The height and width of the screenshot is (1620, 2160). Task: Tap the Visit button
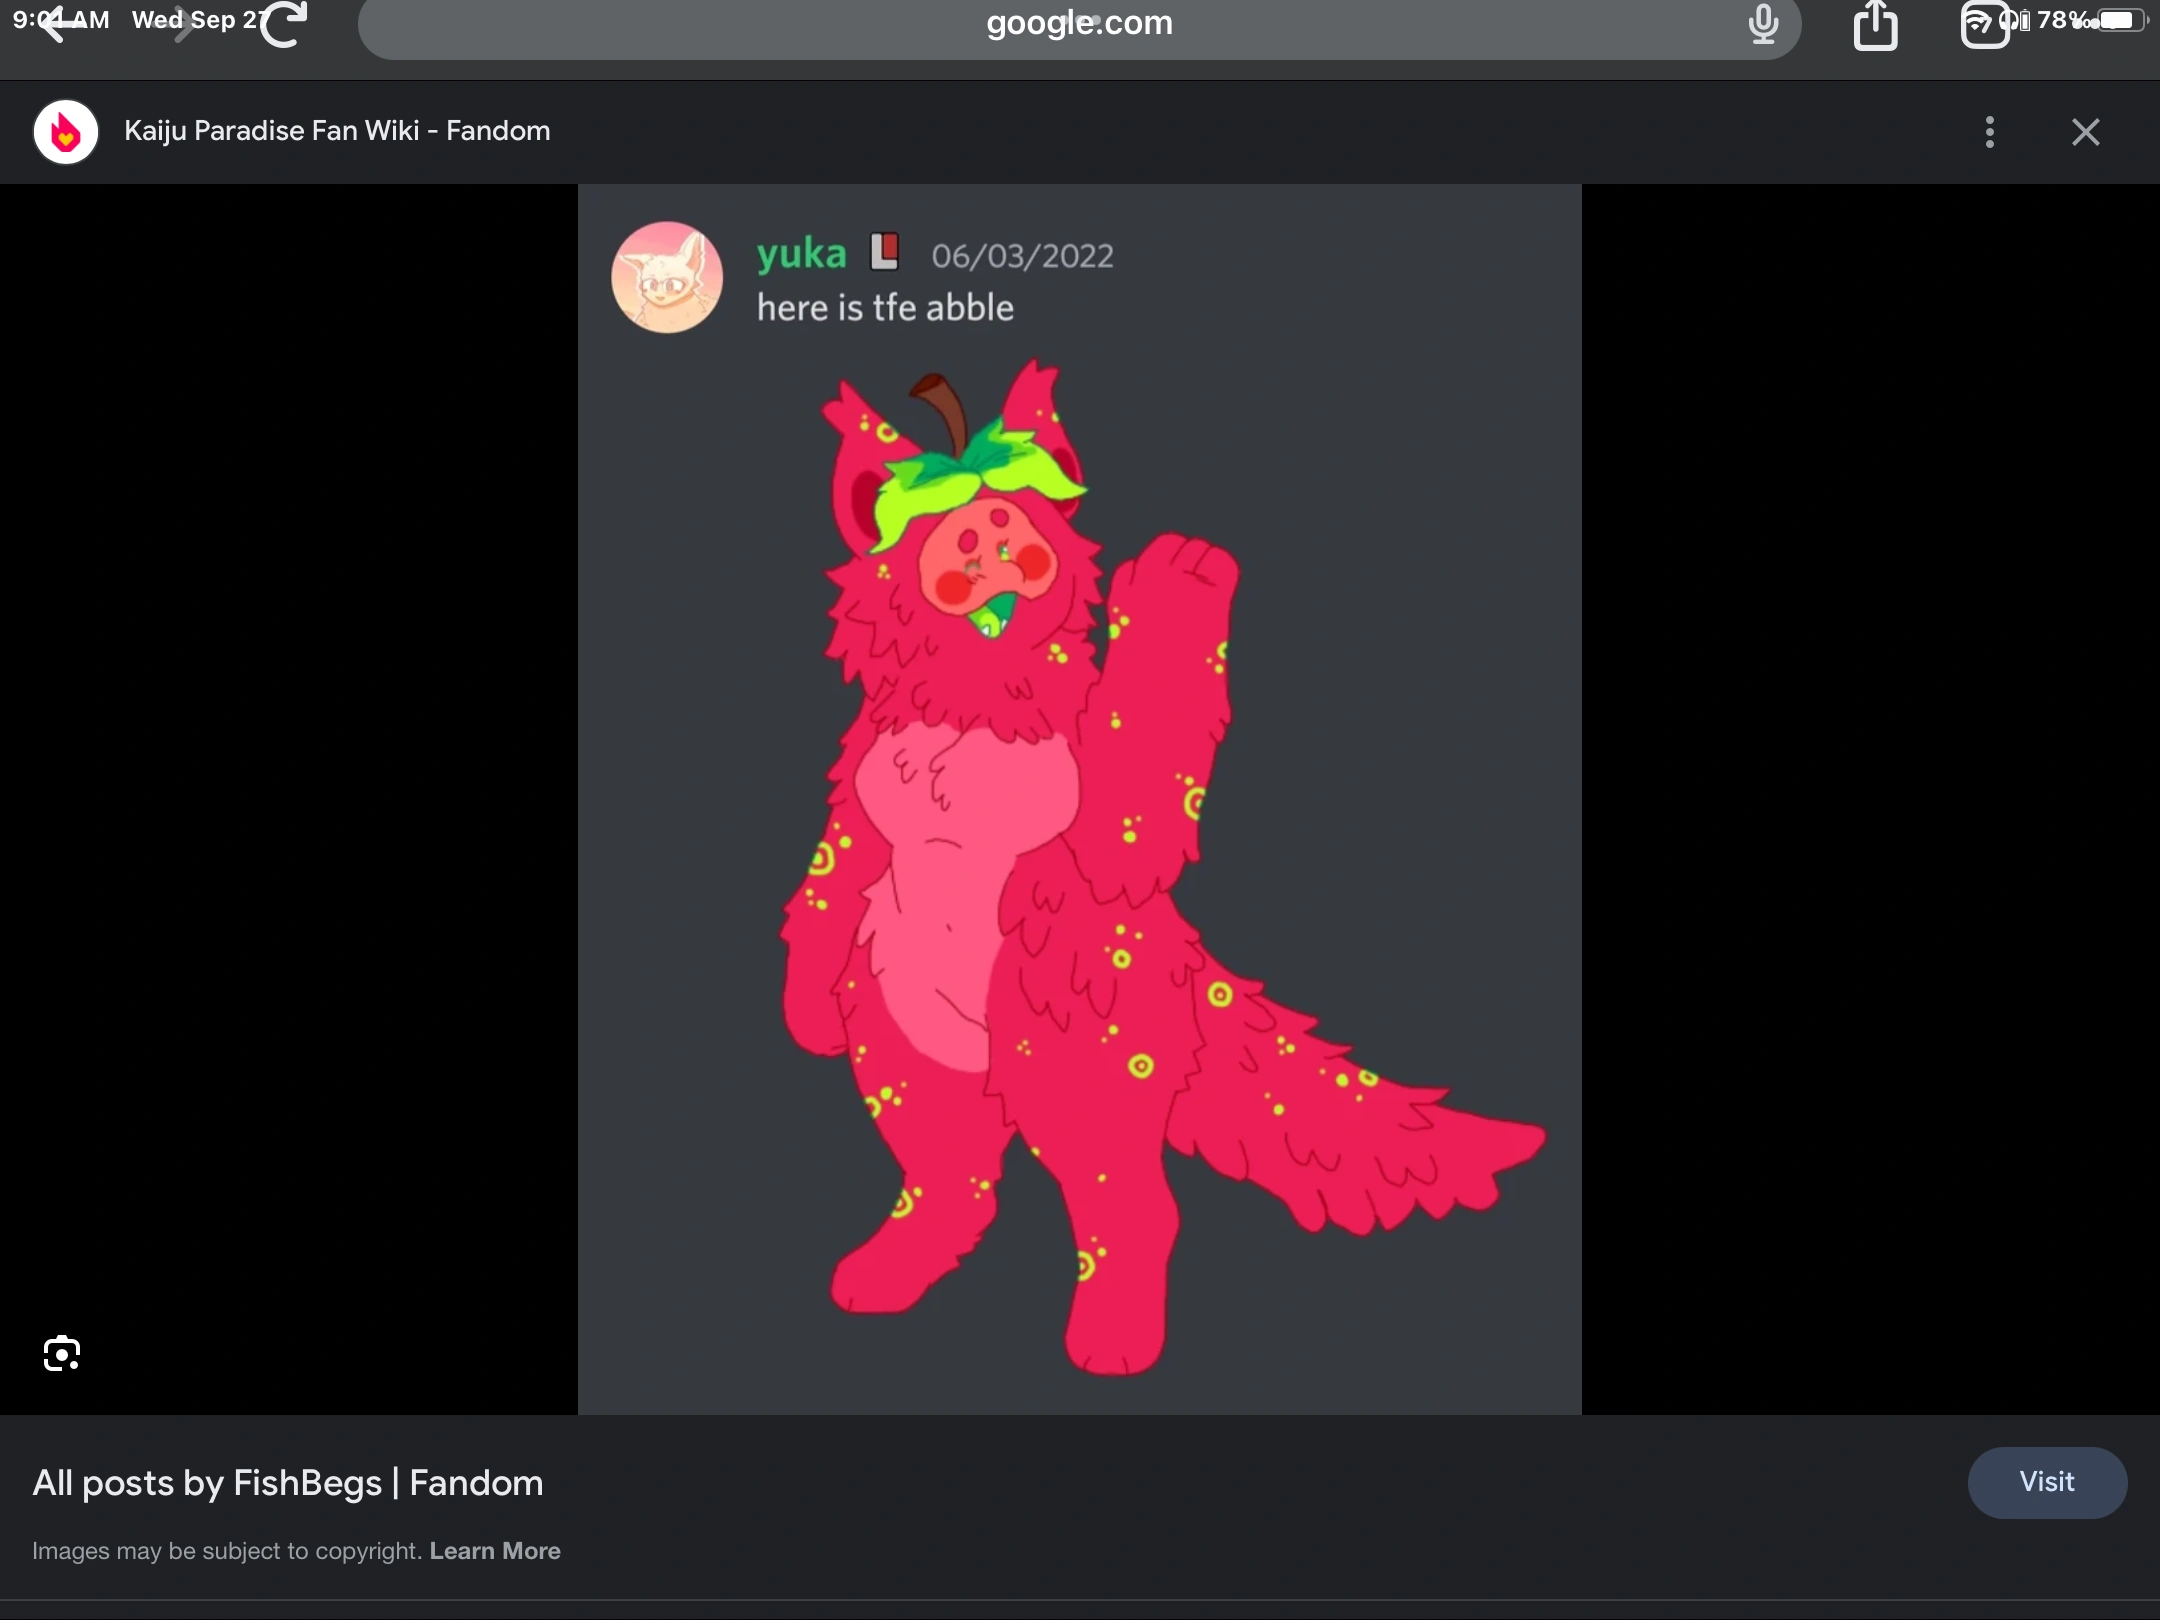click(2046, 1483)
